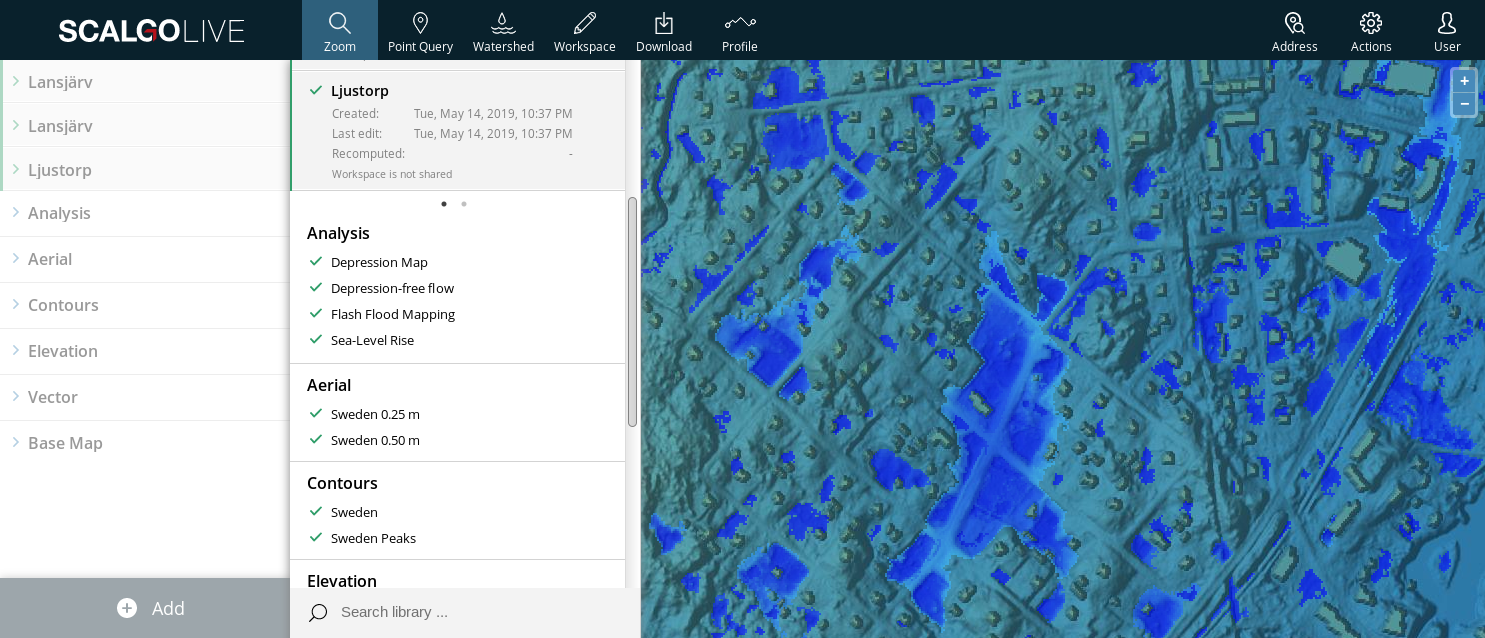Click the library panel scrollbar

click(x=632, y=312)
